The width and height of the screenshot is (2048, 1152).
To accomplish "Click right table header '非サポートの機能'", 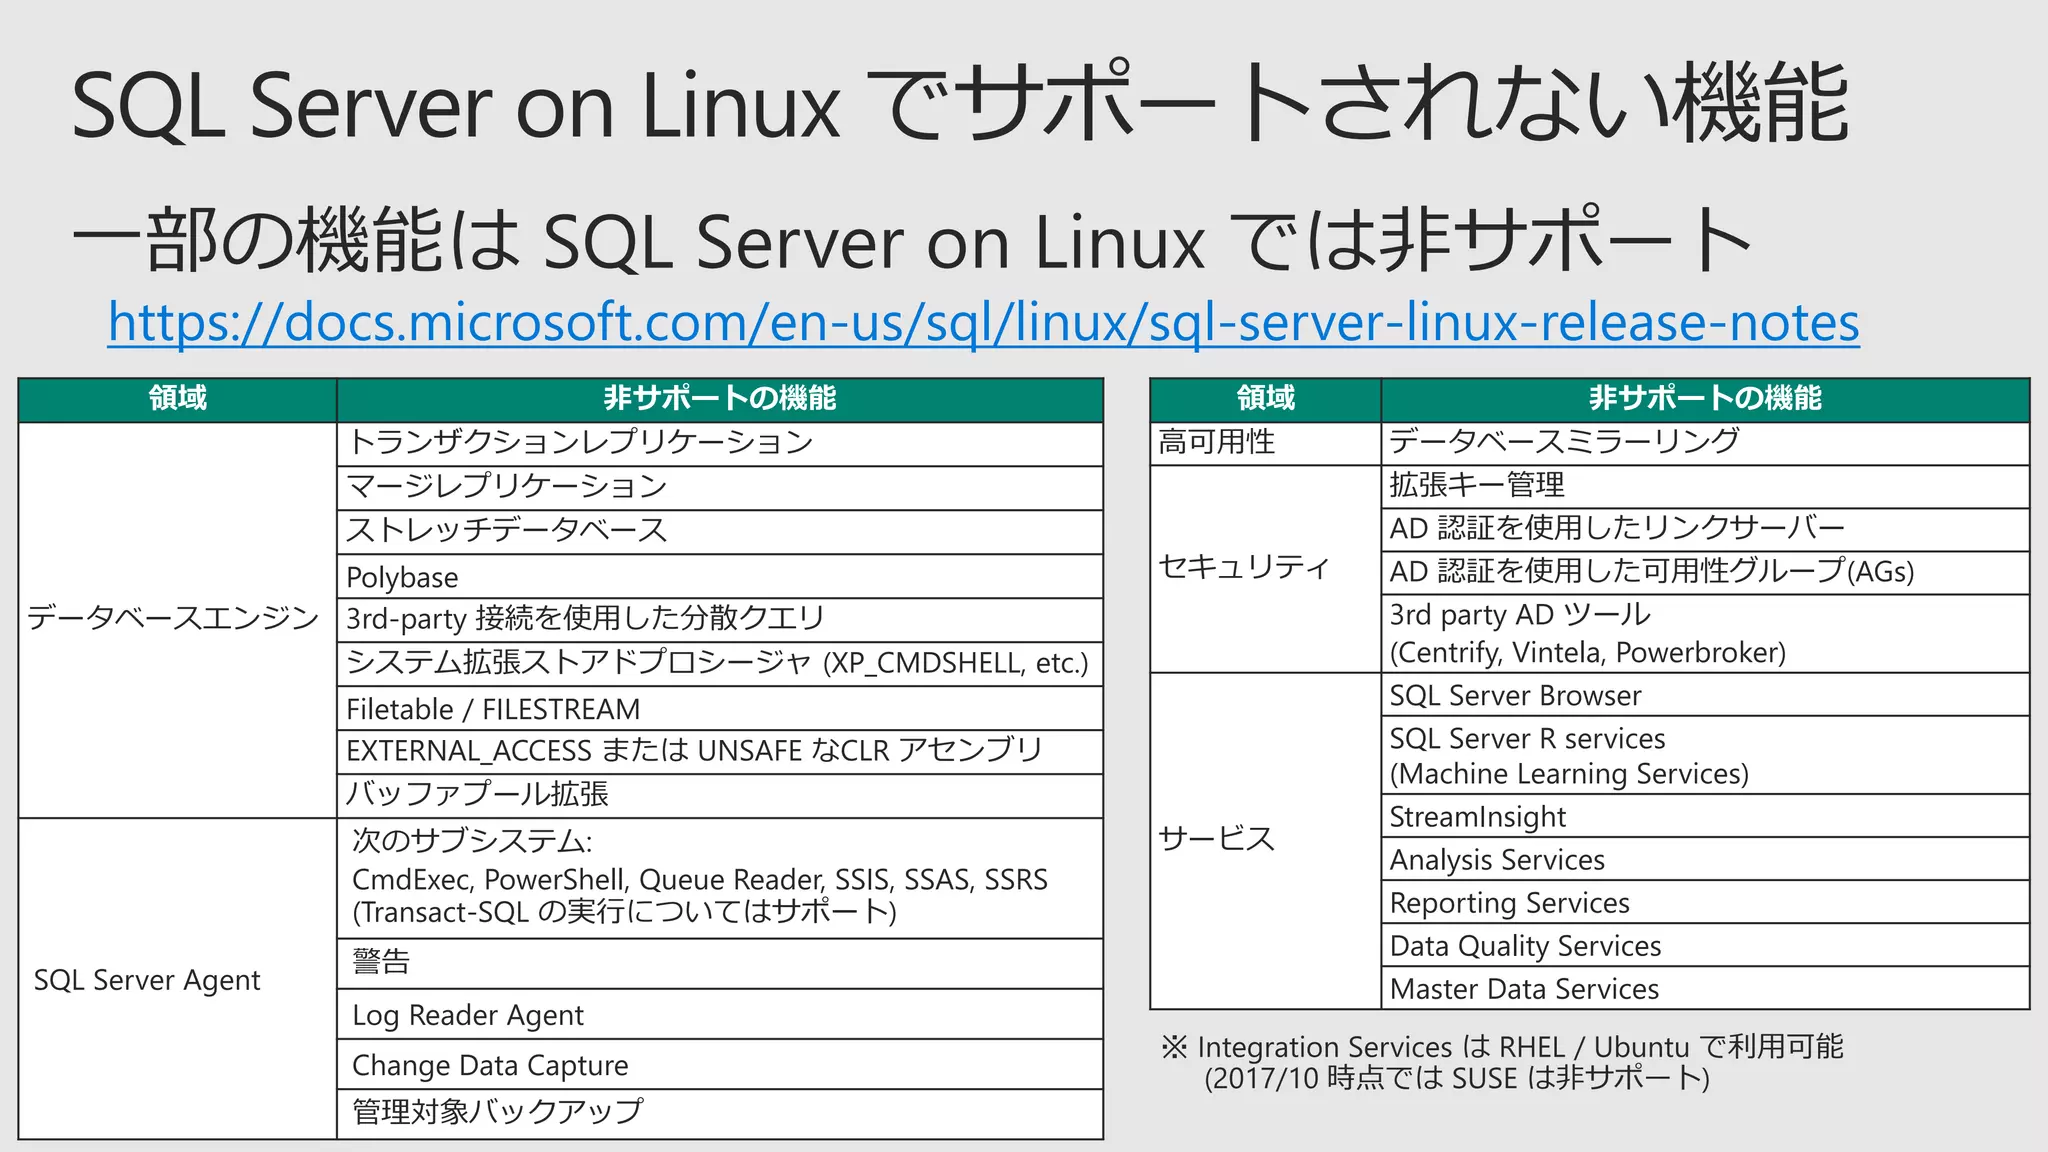I will coord(1705,399).
